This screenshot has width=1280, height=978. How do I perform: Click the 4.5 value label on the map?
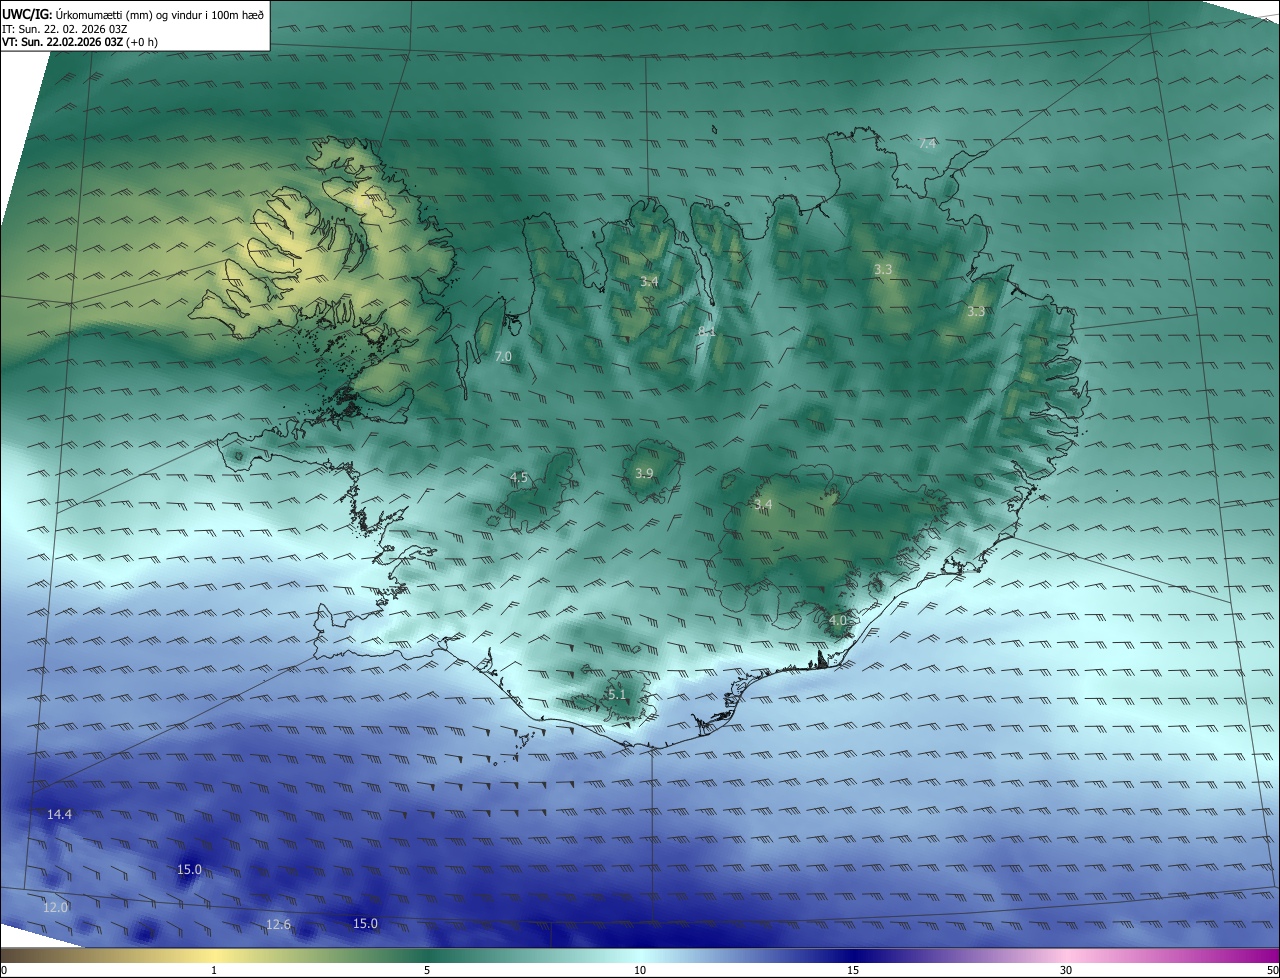519,478
